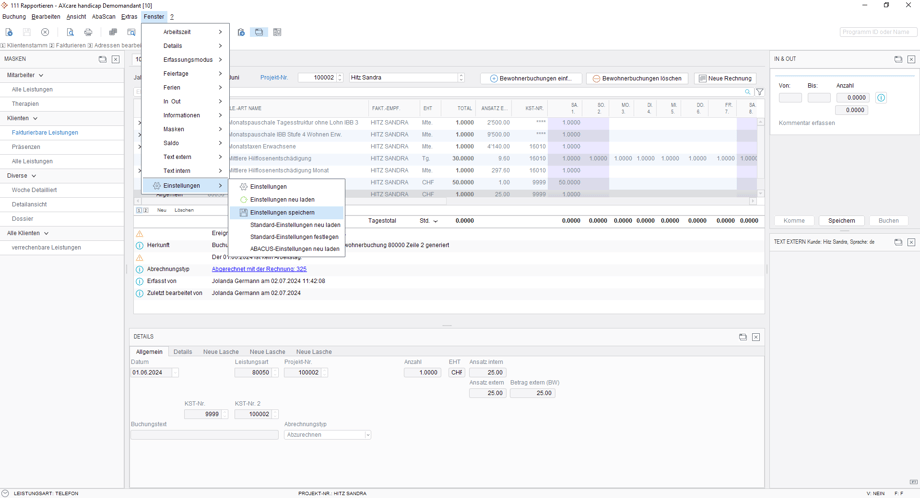
Task: Click the search magnifier above the table
Action: (748, 92)
